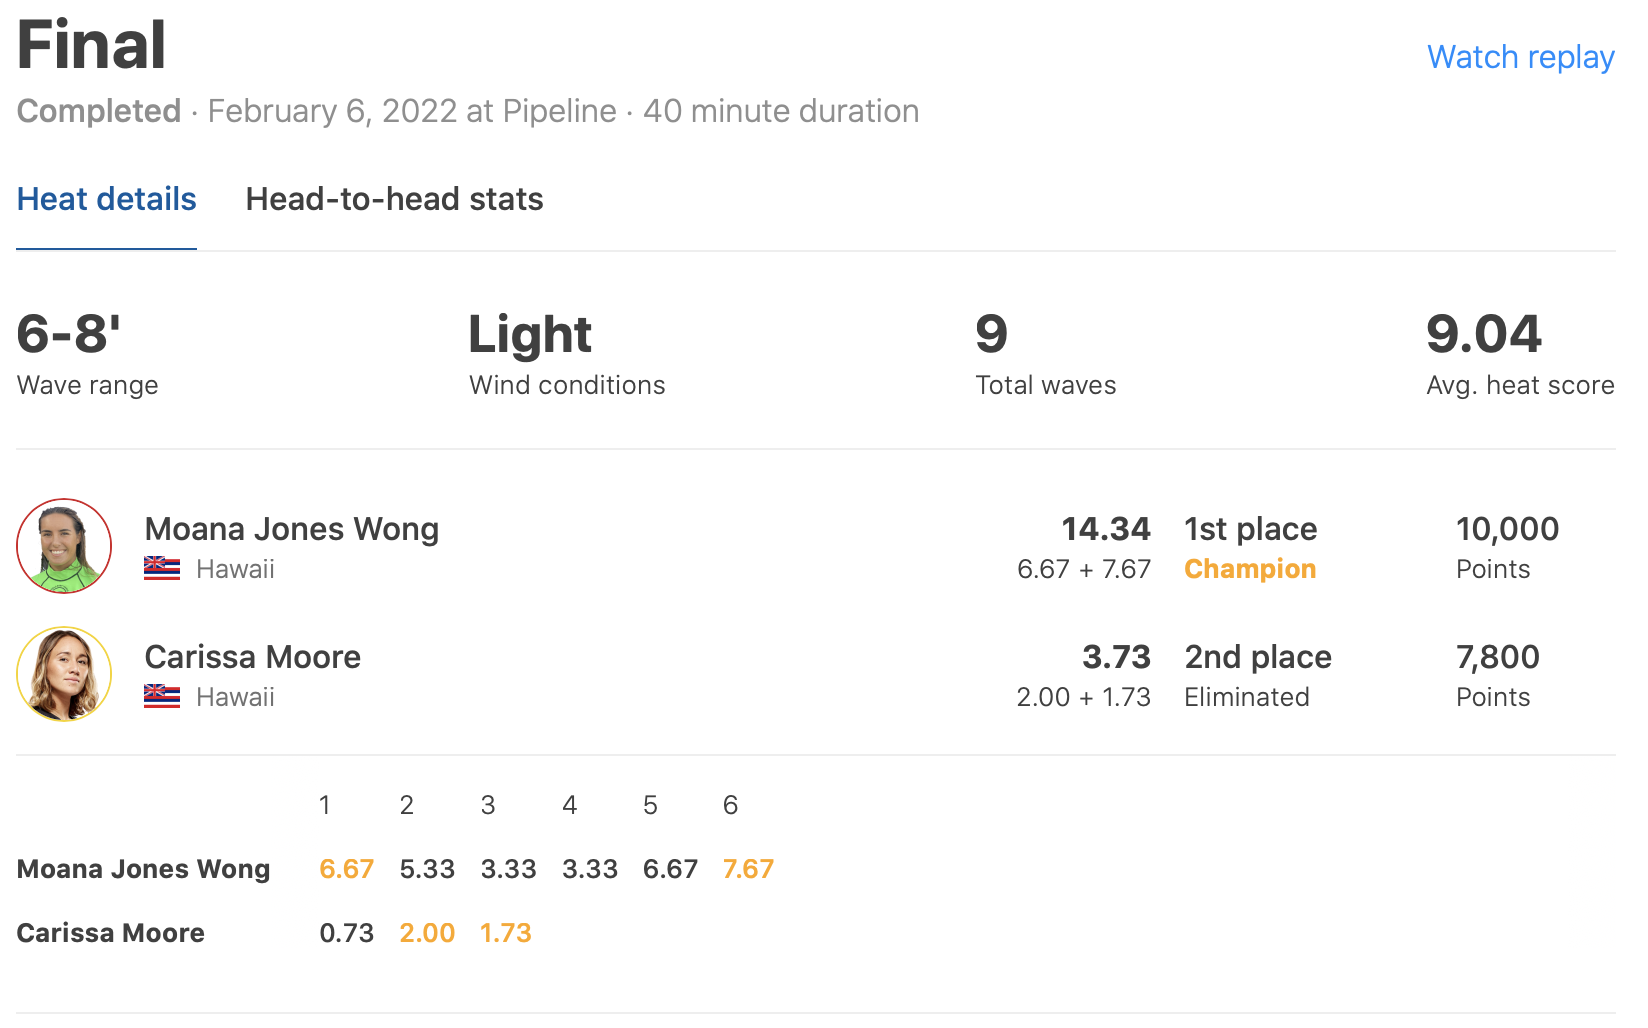This screenshot has height=1028, width=1648.
Task: Open the Watch replay link
Action: 1520,57
